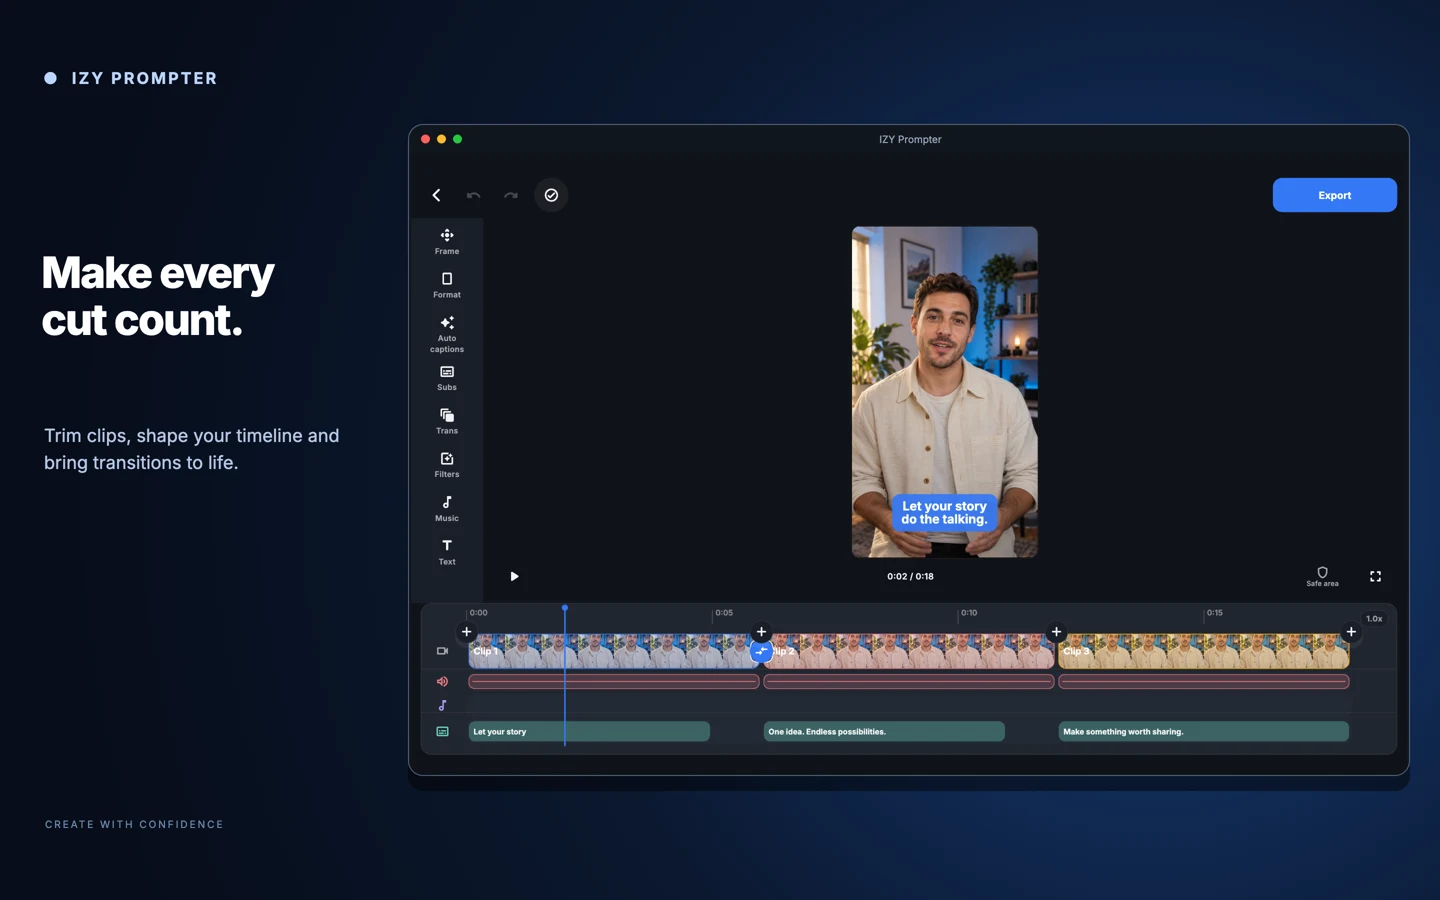Screen dimensions: 1440x900
Task: Redo the last edit
Action: (x=511, y=195)
